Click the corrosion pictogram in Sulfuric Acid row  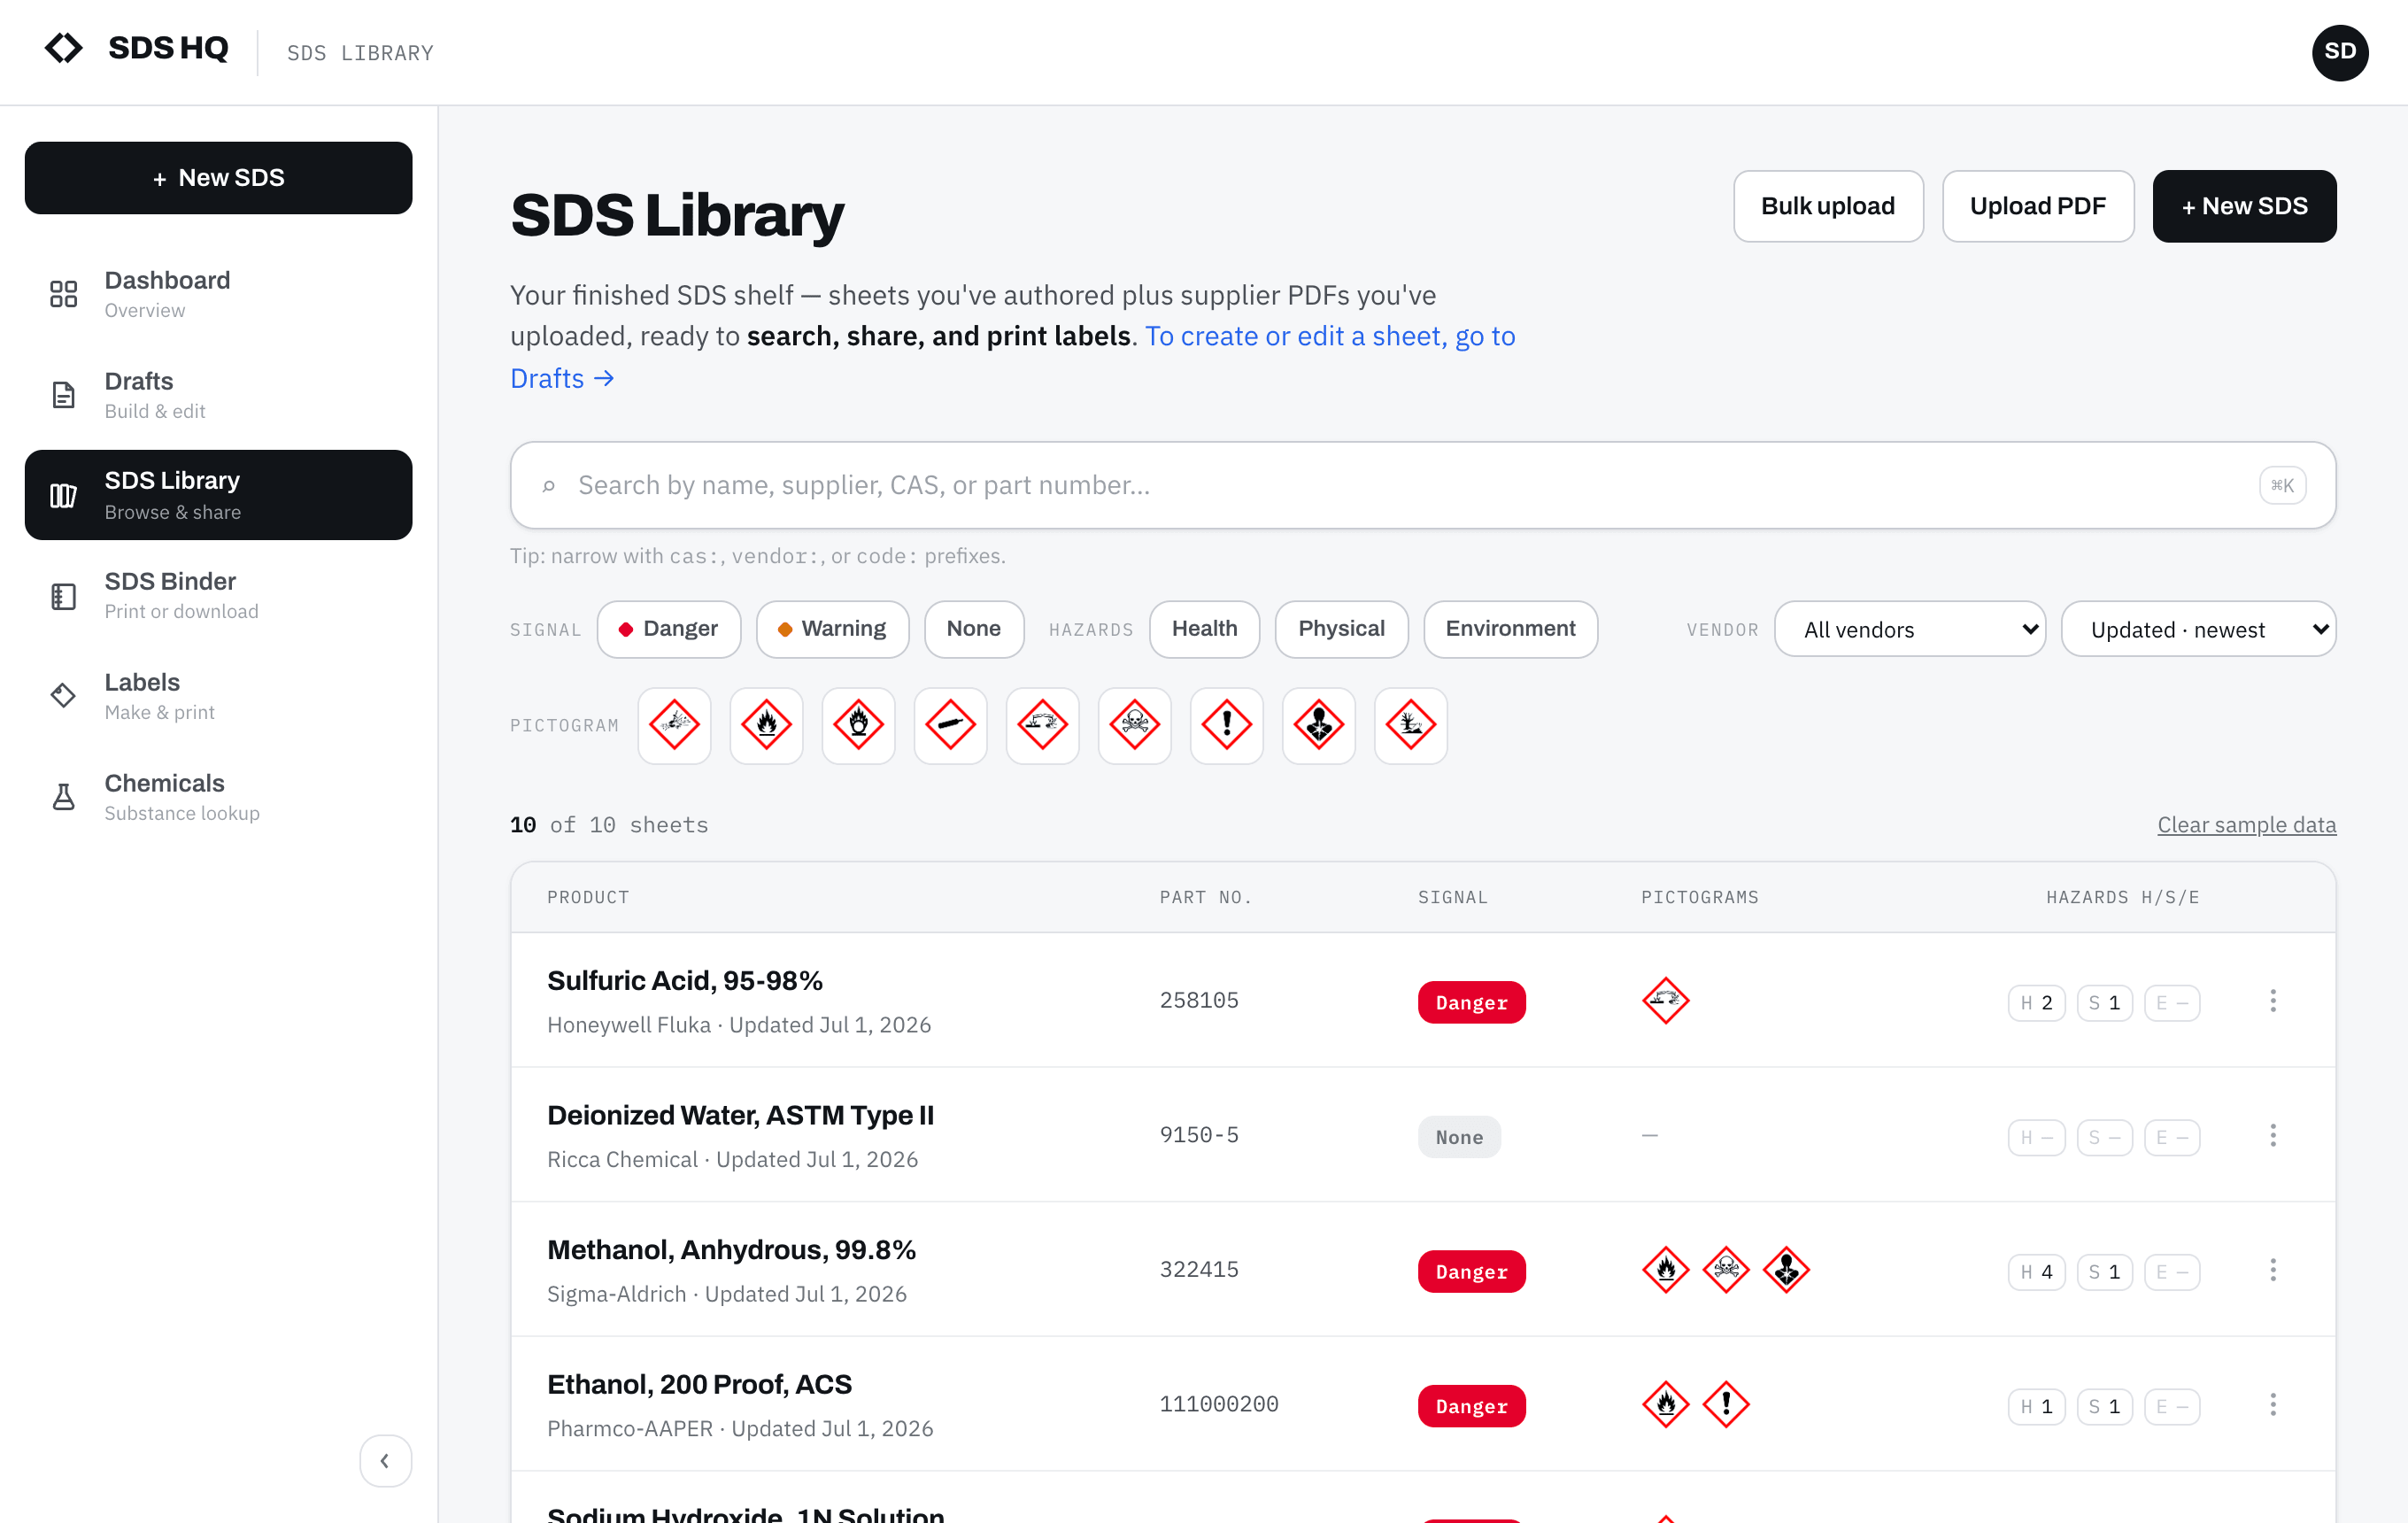[1665, 1001]
